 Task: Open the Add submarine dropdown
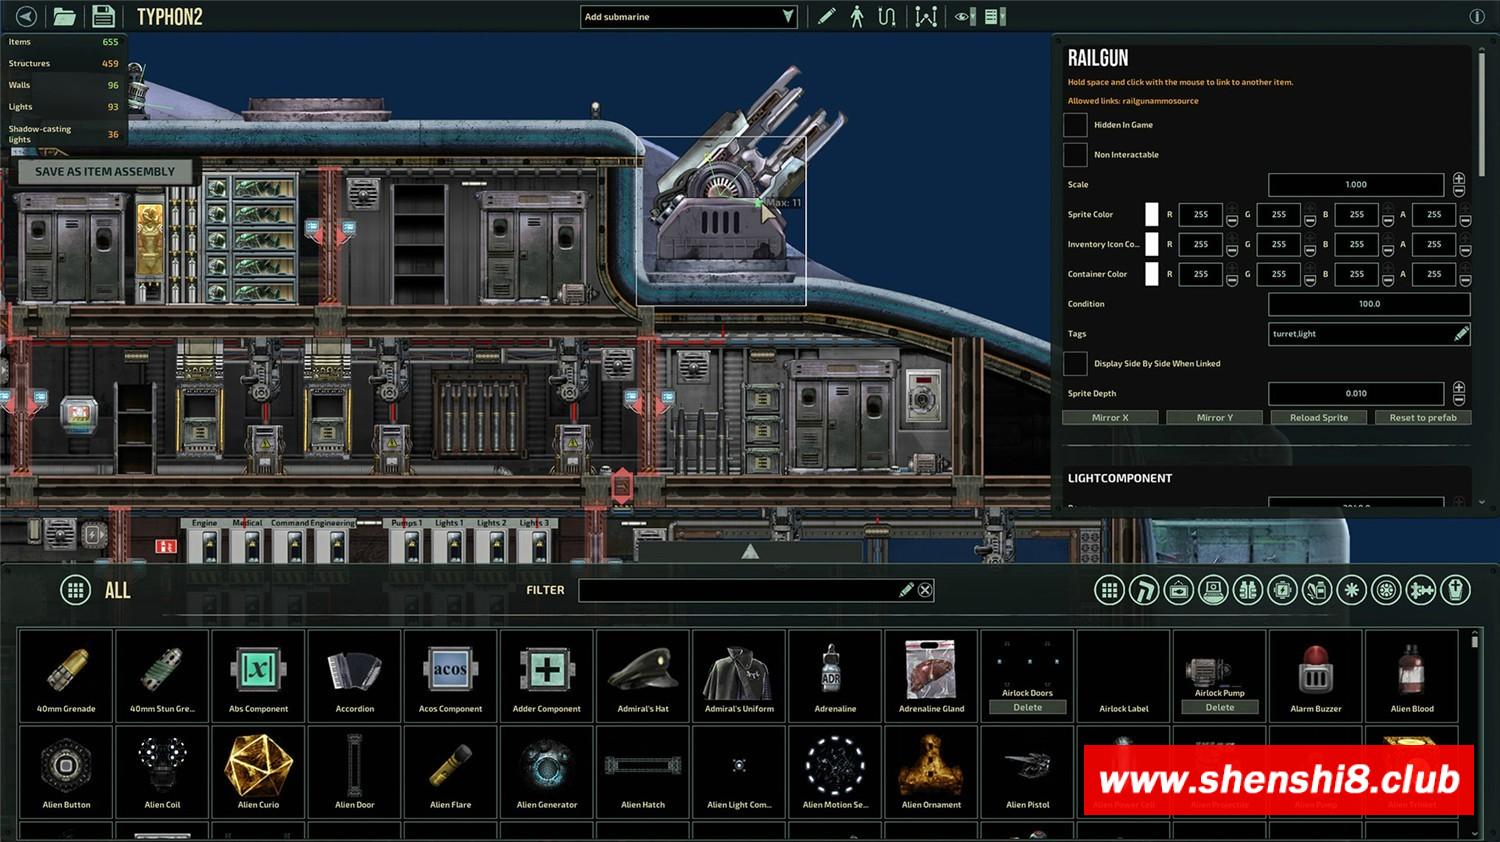coord(688,16)
